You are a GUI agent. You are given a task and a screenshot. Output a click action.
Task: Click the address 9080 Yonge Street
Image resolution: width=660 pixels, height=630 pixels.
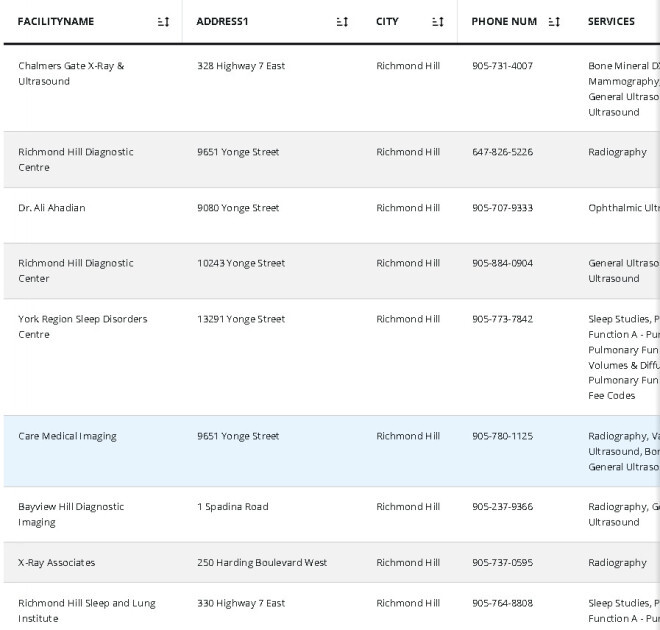tap(238, 208)
